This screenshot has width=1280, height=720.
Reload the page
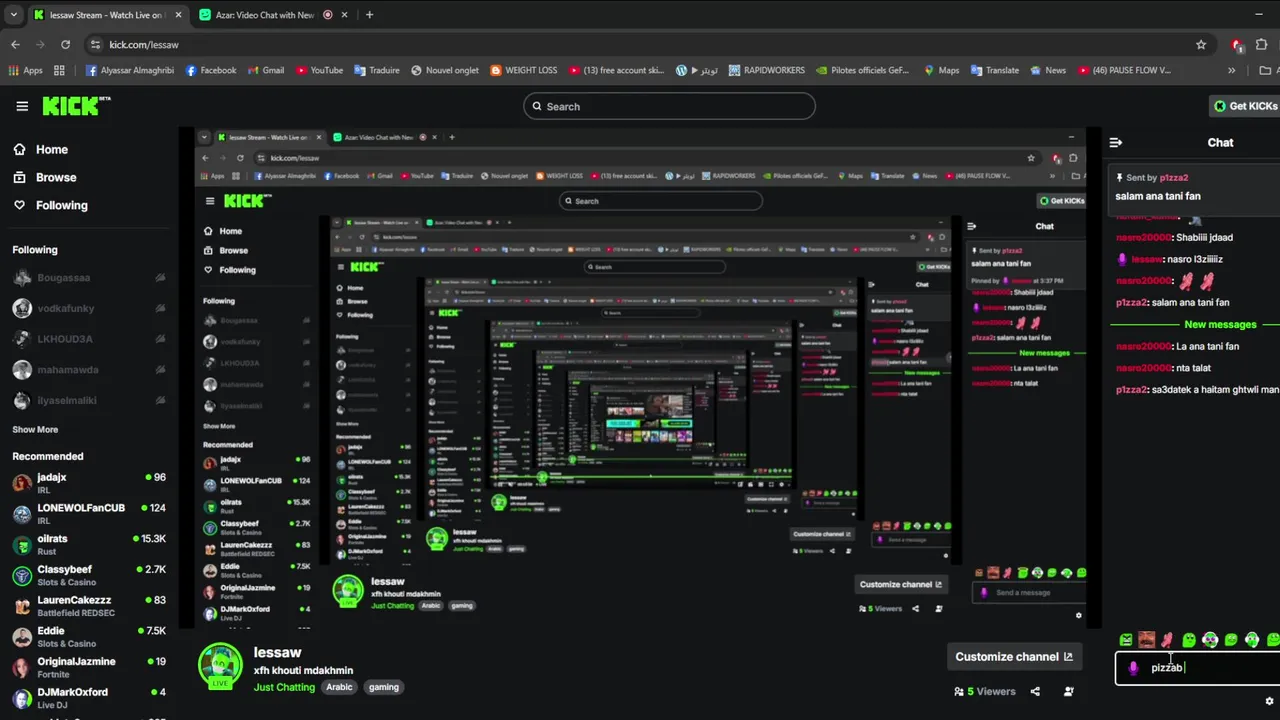(x=65, y=44)
